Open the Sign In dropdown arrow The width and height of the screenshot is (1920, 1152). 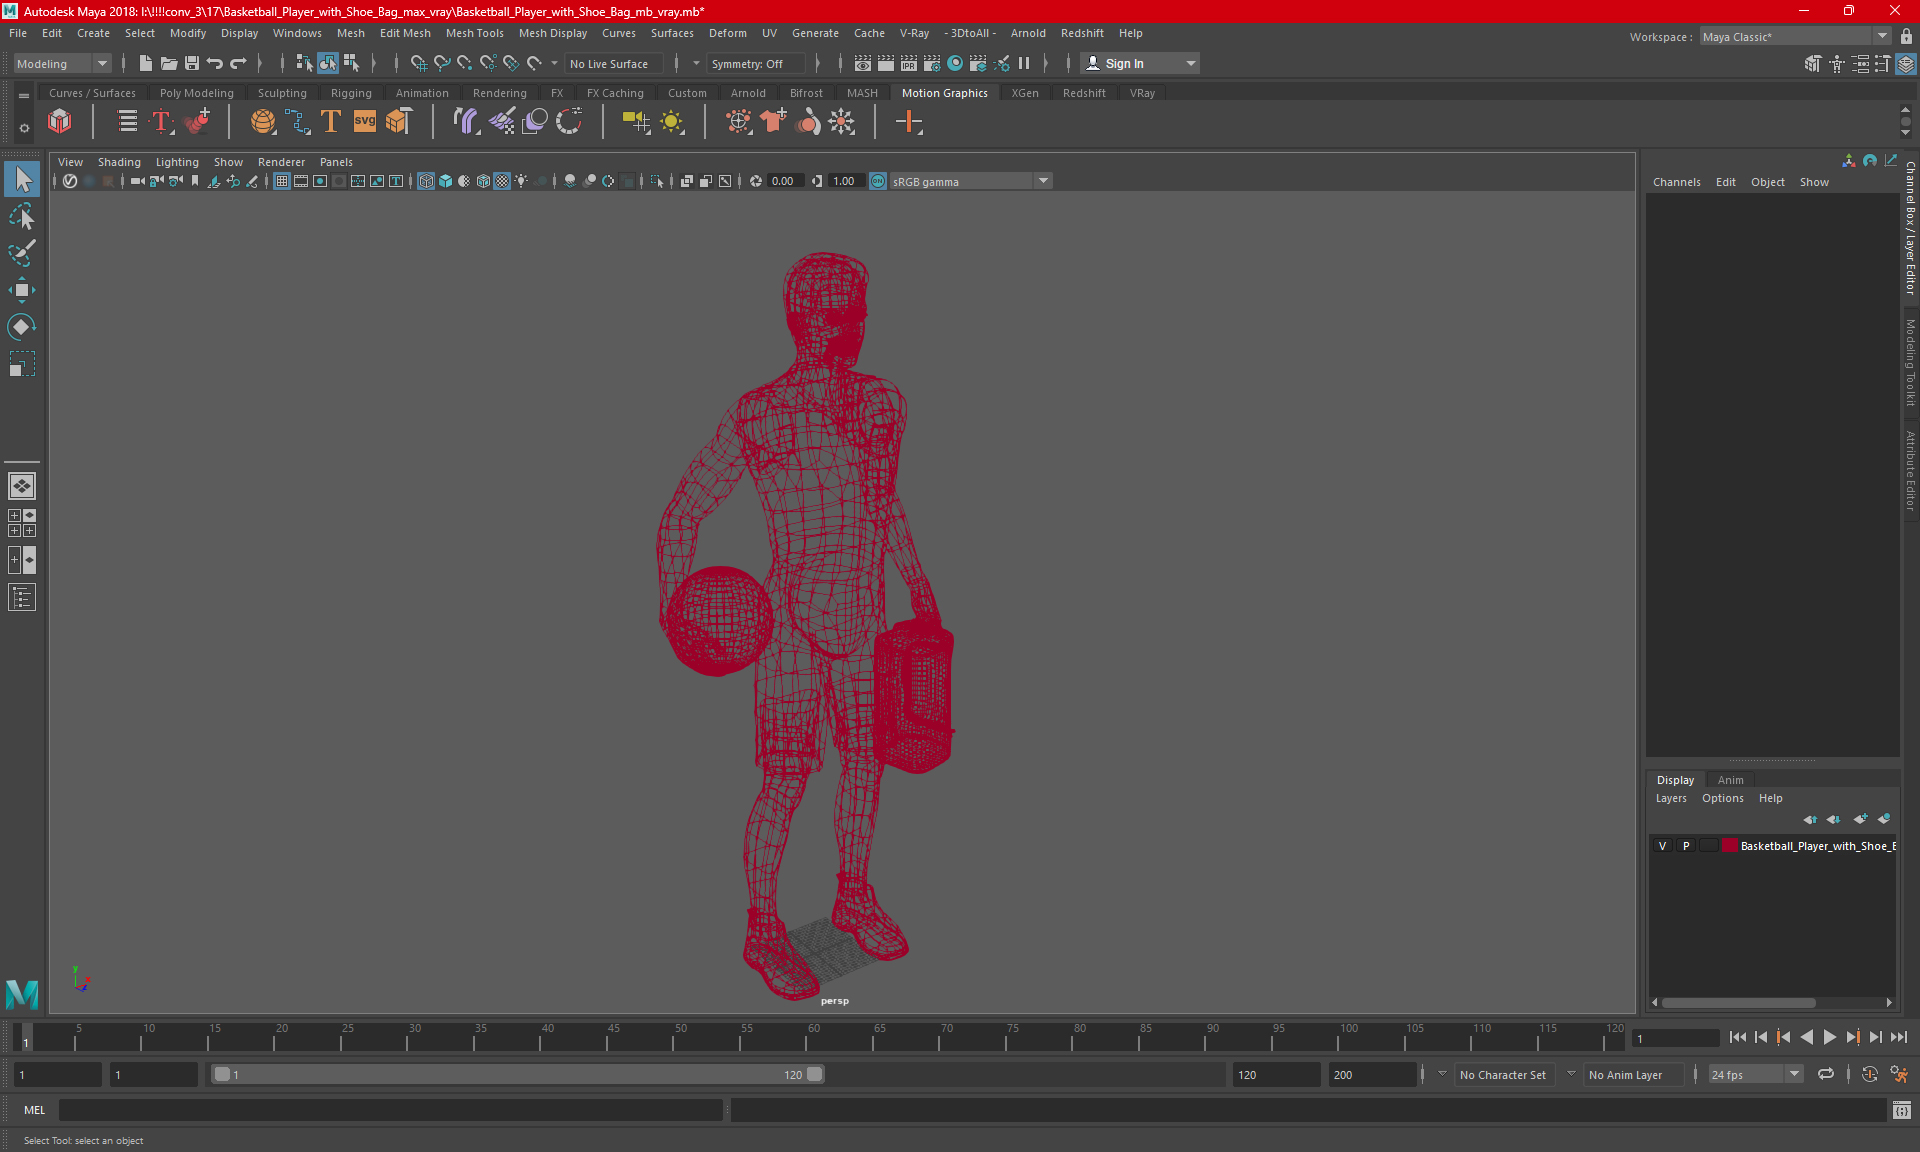(1191, 63)
